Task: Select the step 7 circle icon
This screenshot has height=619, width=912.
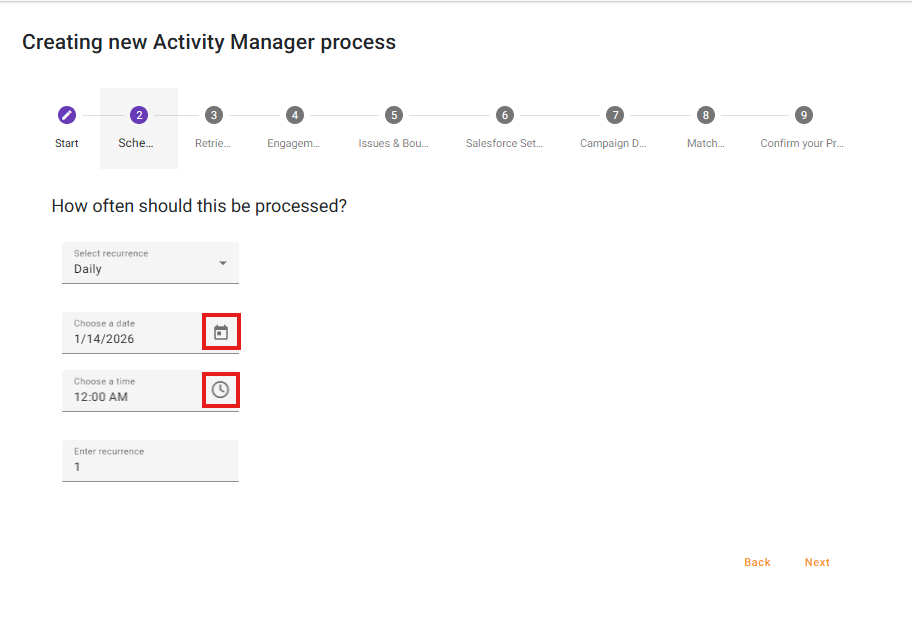Action: coord(614,115)
